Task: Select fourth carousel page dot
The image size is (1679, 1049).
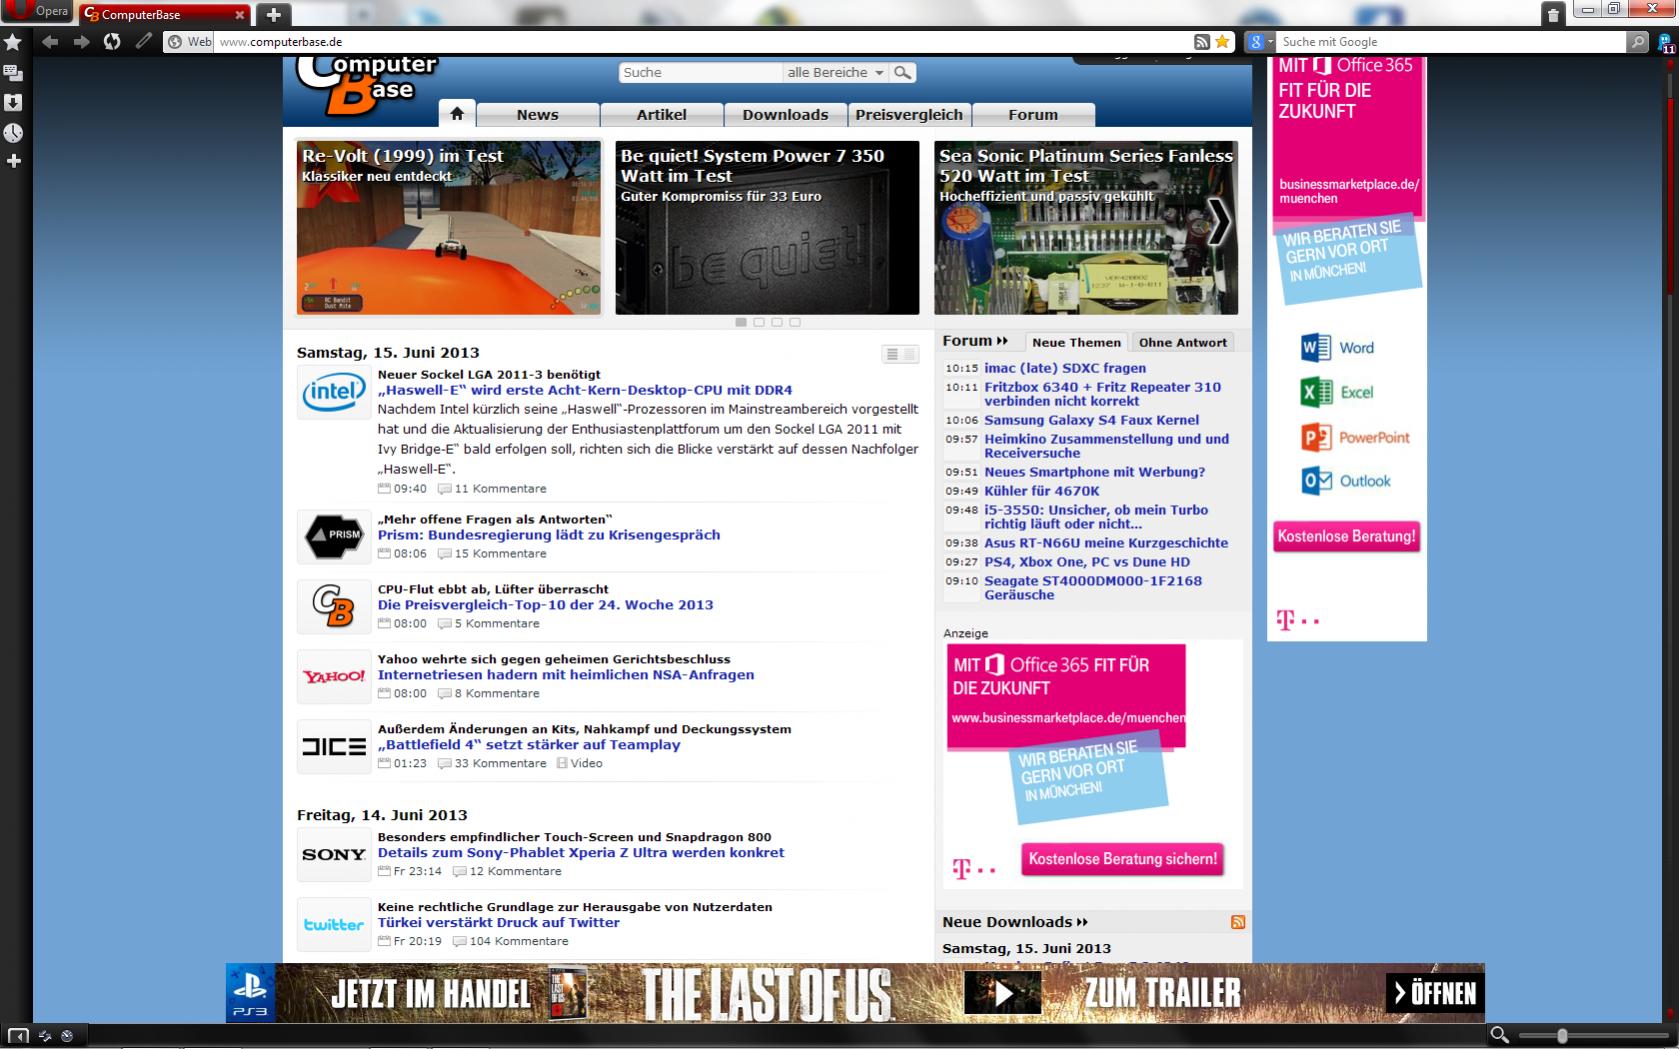Action: click(795, 322)
